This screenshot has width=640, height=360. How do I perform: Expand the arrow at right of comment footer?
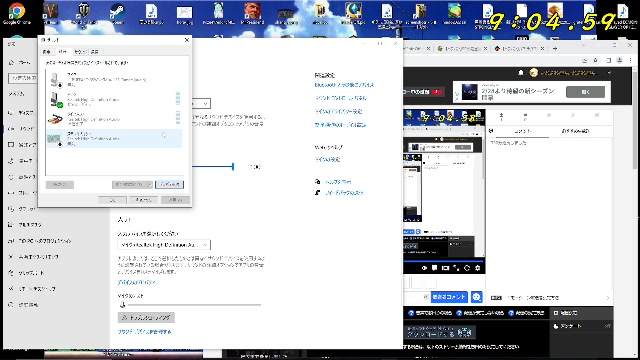click(x=608, y=298)
